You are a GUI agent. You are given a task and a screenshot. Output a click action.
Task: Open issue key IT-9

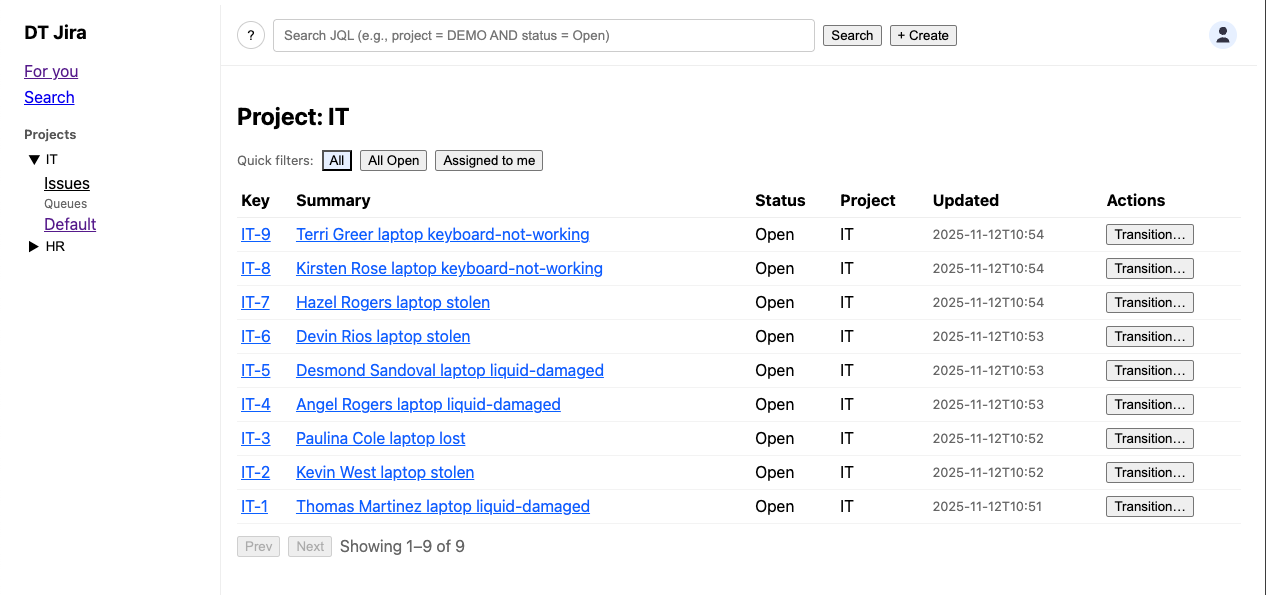point(255,234)
